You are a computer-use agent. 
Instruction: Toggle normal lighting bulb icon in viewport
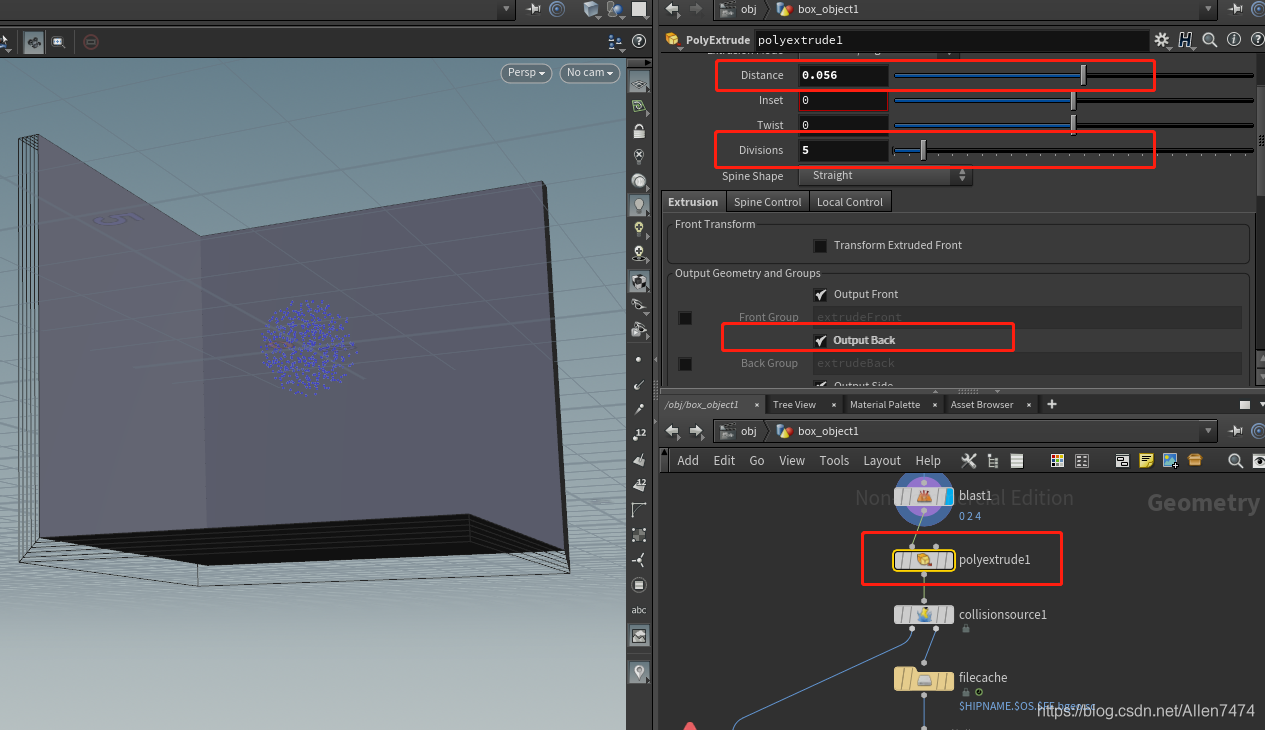click(x=639, y=229)
